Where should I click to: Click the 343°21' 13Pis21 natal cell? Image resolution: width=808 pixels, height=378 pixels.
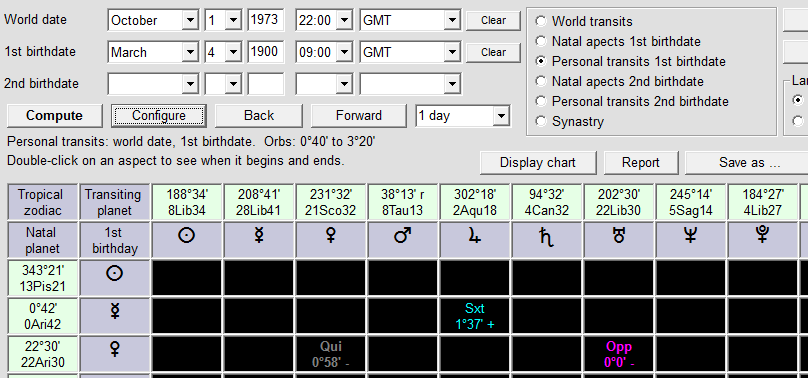42,278
